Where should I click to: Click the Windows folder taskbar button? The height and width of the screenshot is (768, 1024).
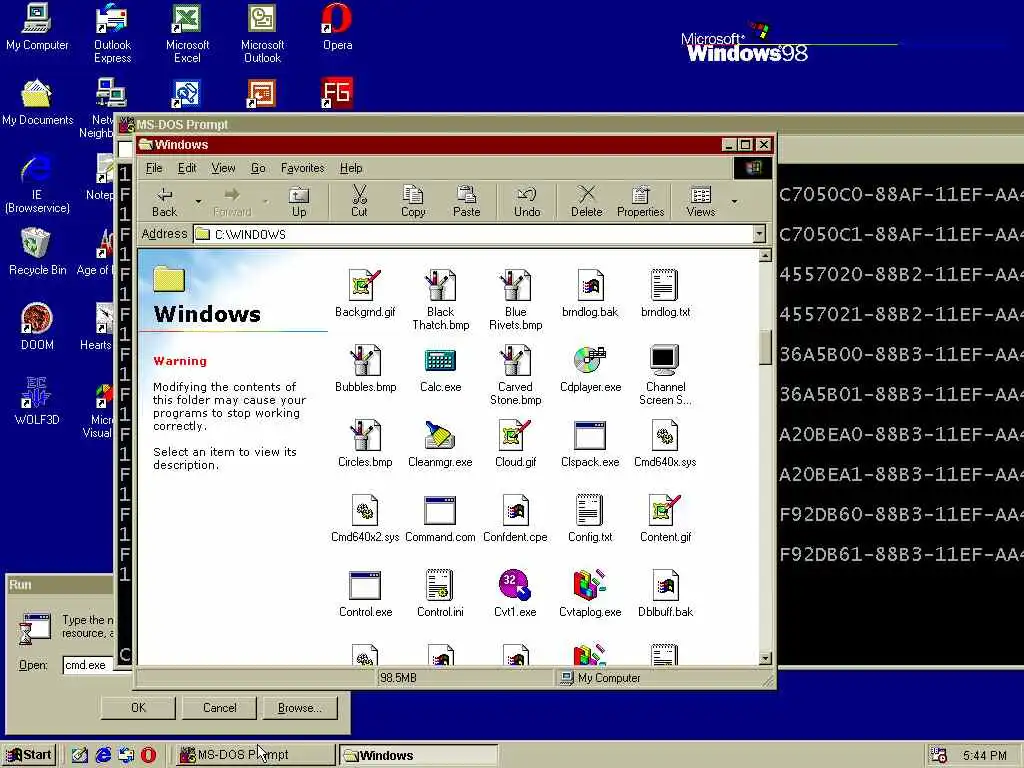[418, 755]
